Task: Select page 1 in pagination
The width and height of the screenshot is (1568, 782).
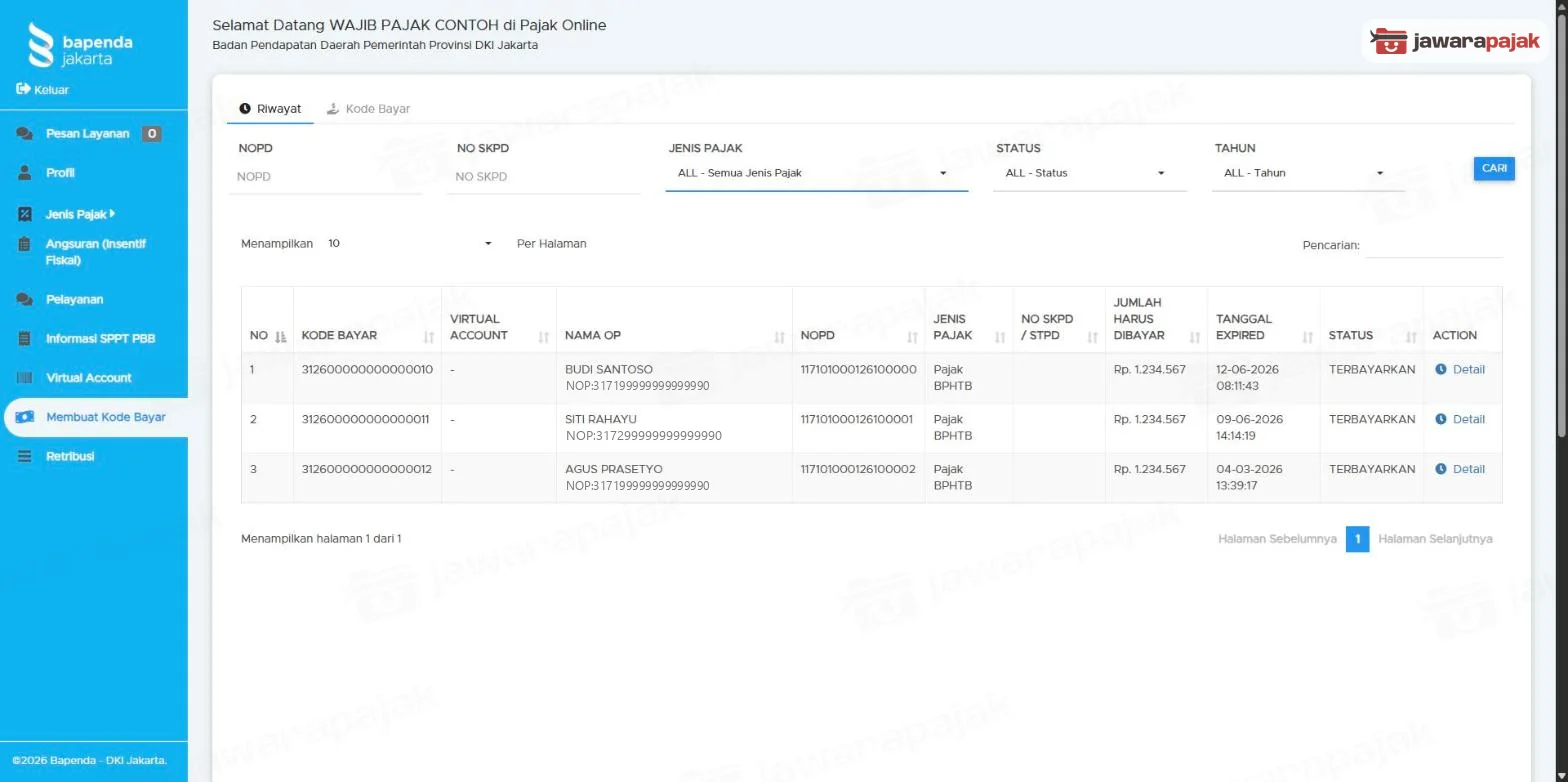Action: pyautogui.click(x=1357, y=539)
